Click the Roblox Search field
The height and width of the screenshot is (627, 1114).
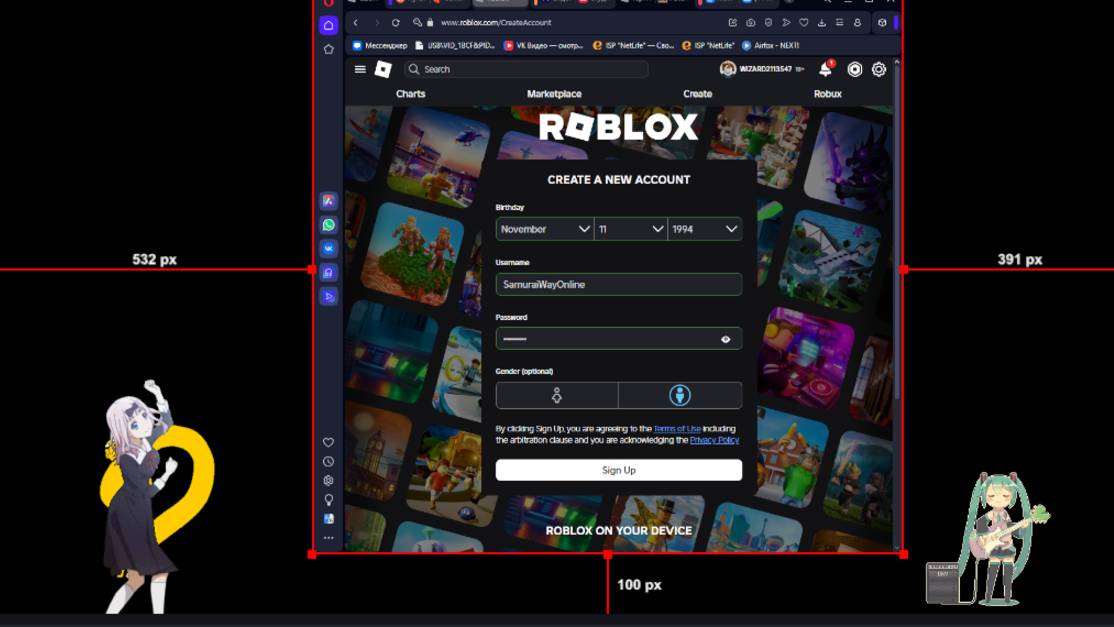tap(526, 69)
